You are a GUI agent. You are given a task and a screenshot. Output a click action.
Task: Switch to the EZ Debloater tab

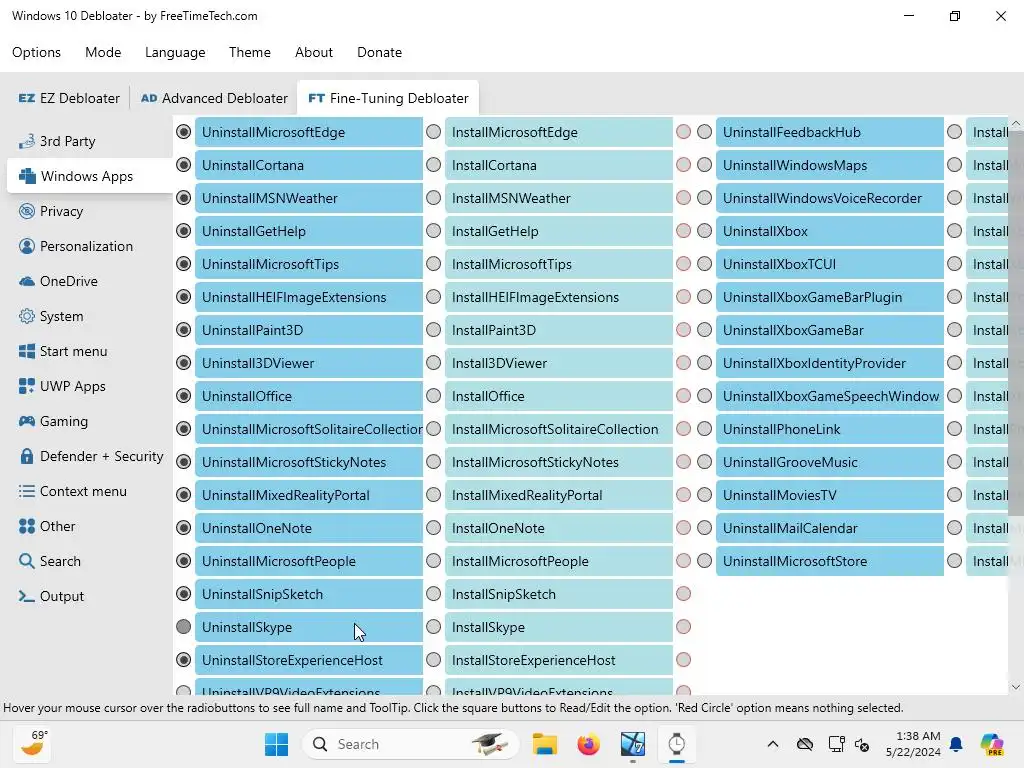pos(69,98)
